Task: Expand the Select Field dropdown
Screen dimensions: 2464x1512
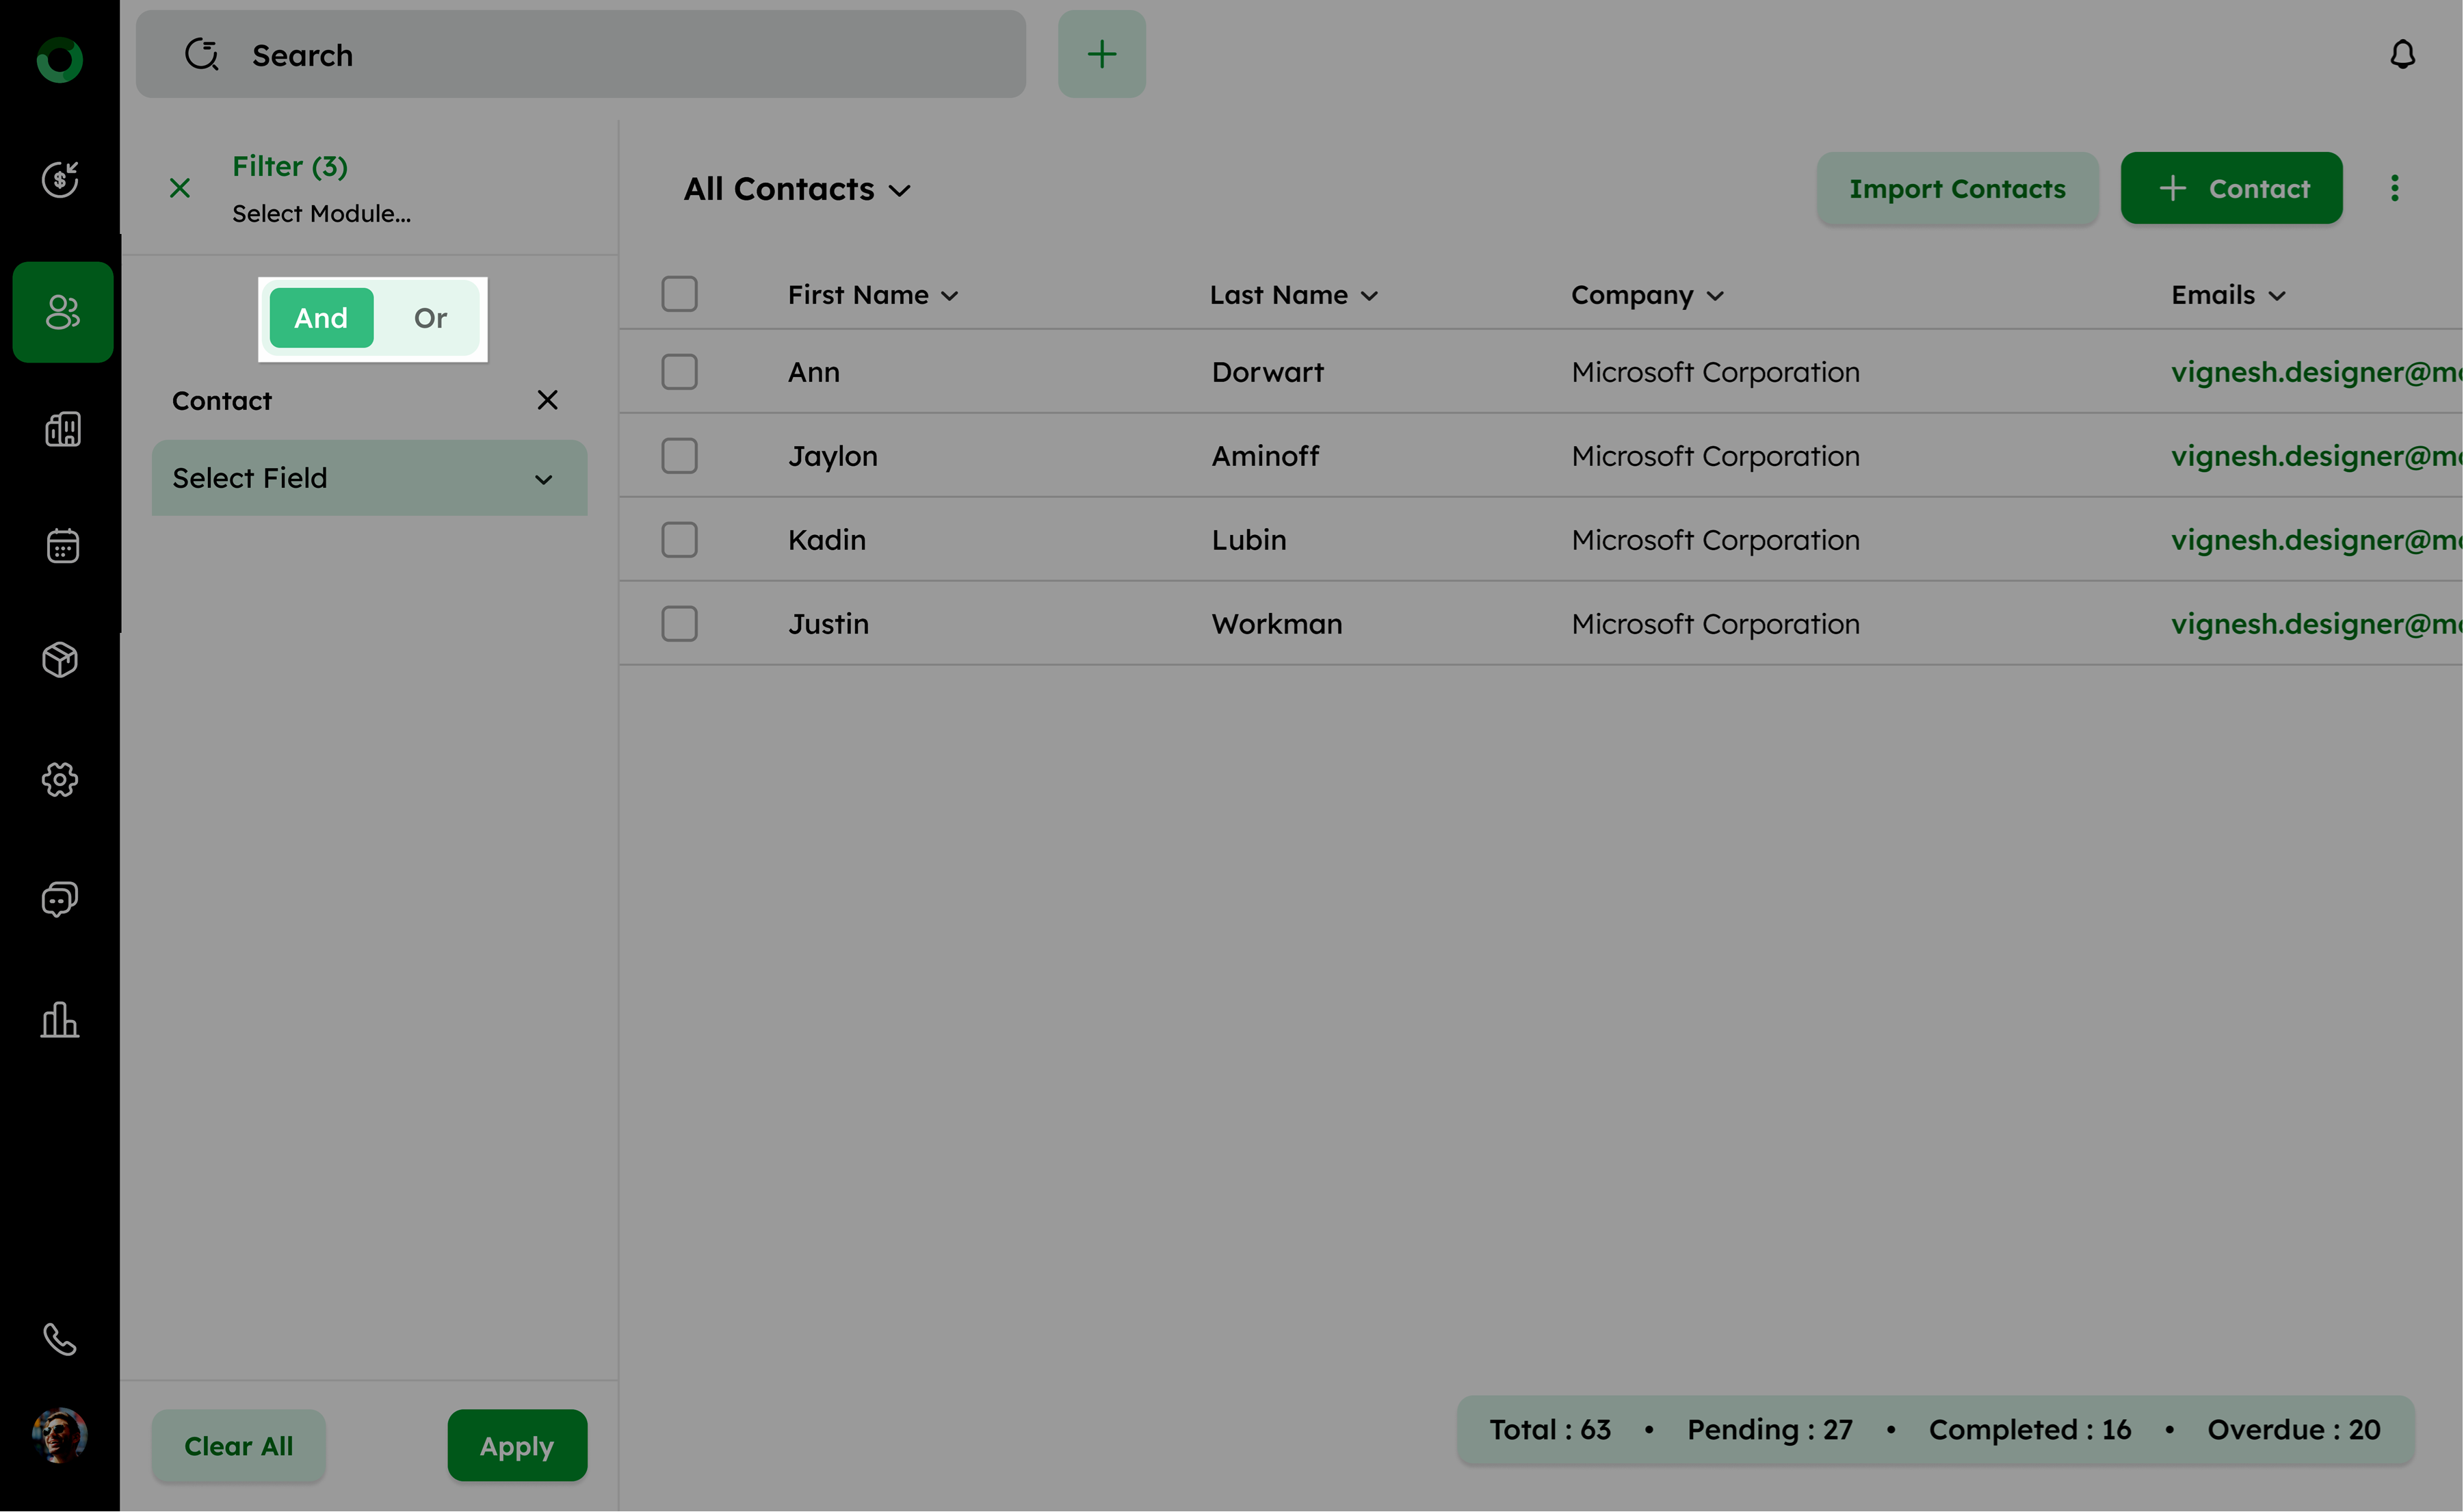Action: coord(369,478)
